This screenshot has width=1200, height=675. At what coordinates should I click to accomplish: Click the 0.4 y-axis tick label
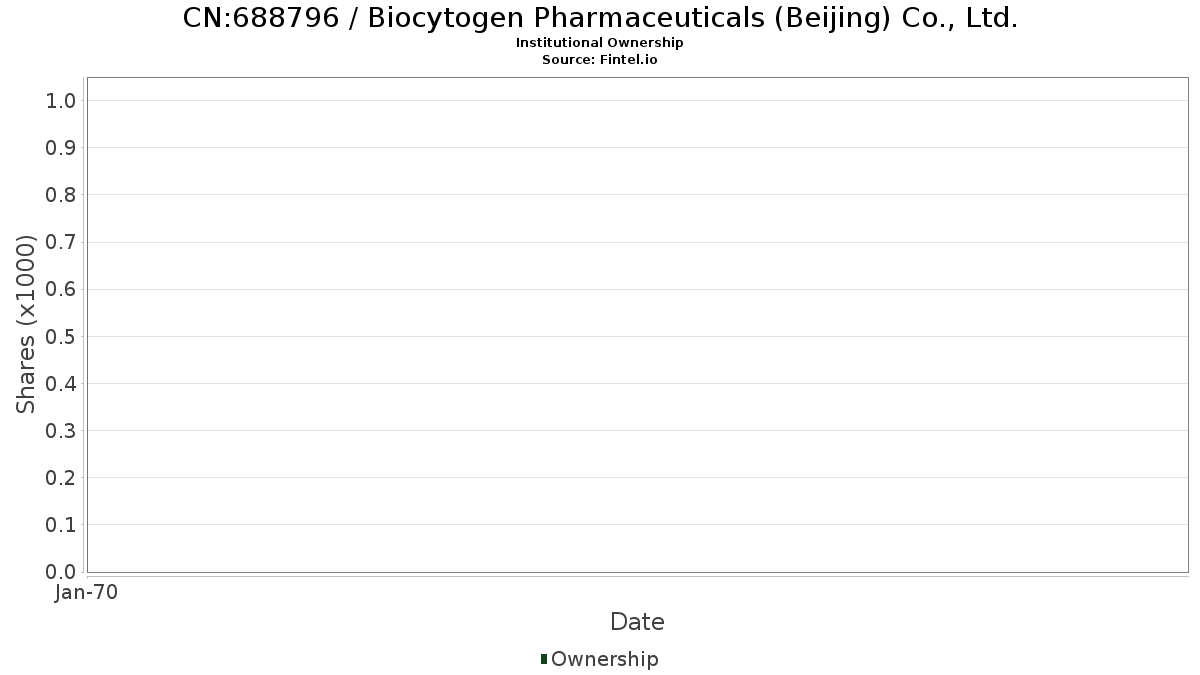(x=61, y=384)
